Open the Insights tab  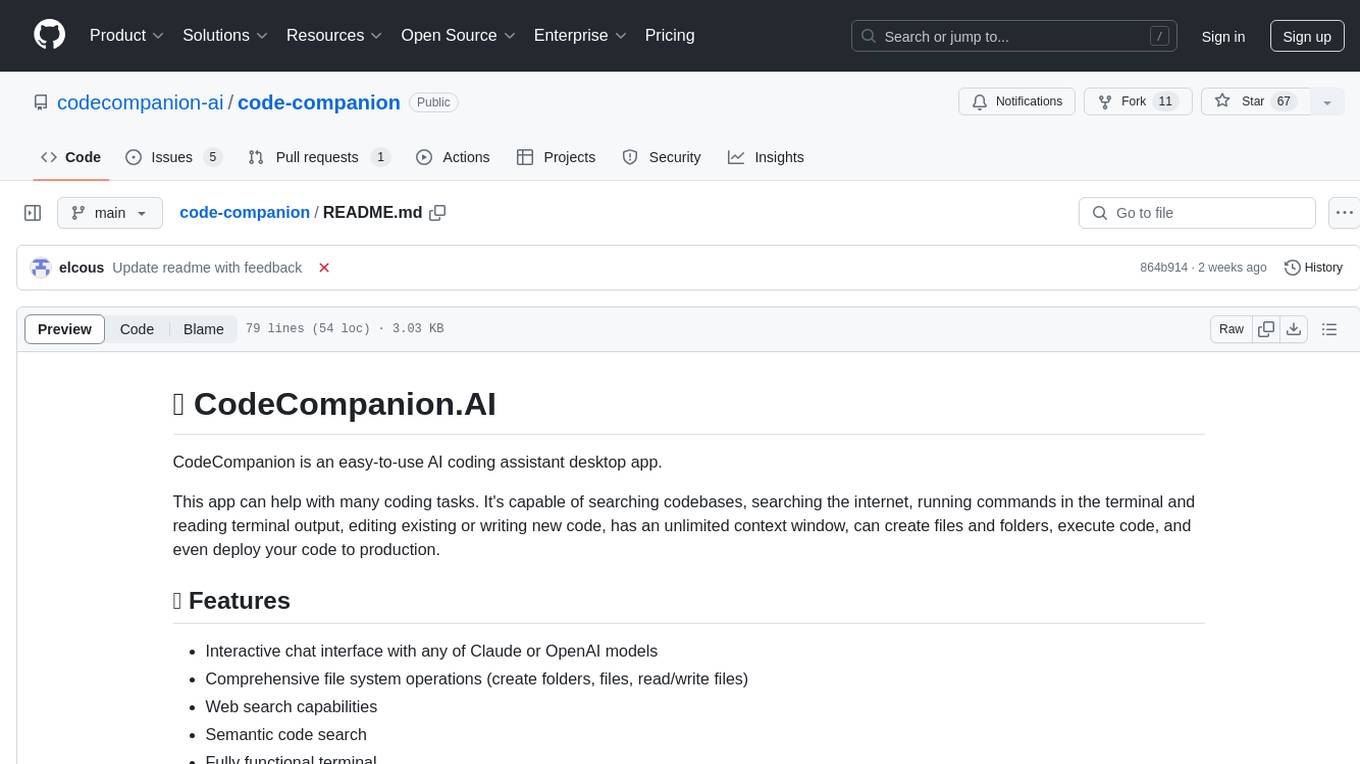click(x=766, y=157)
